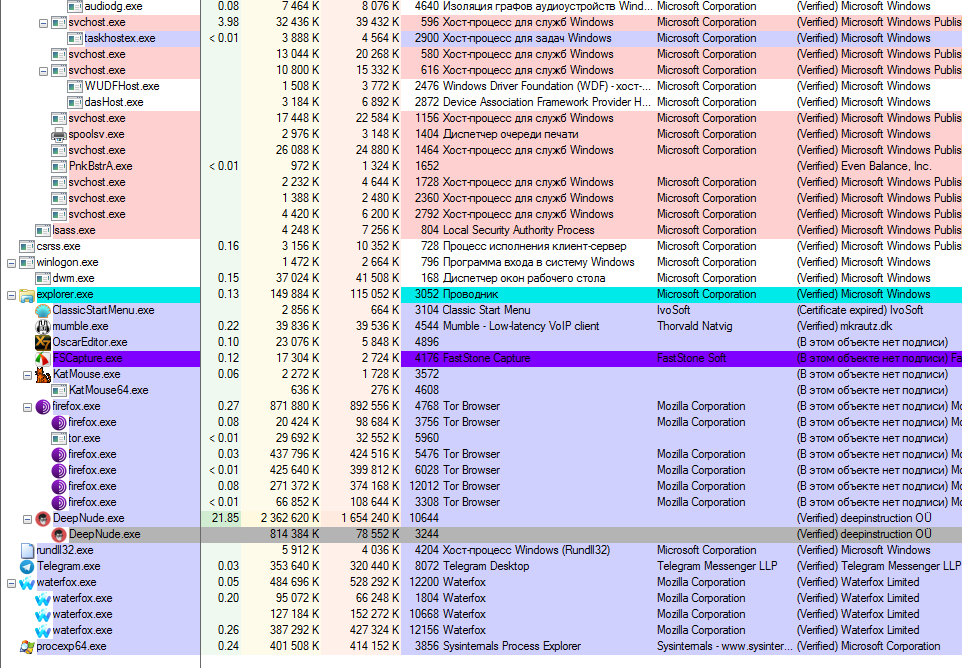Click 'Mumble - Low-latency VoIP client' description

[x=521, y=326]
